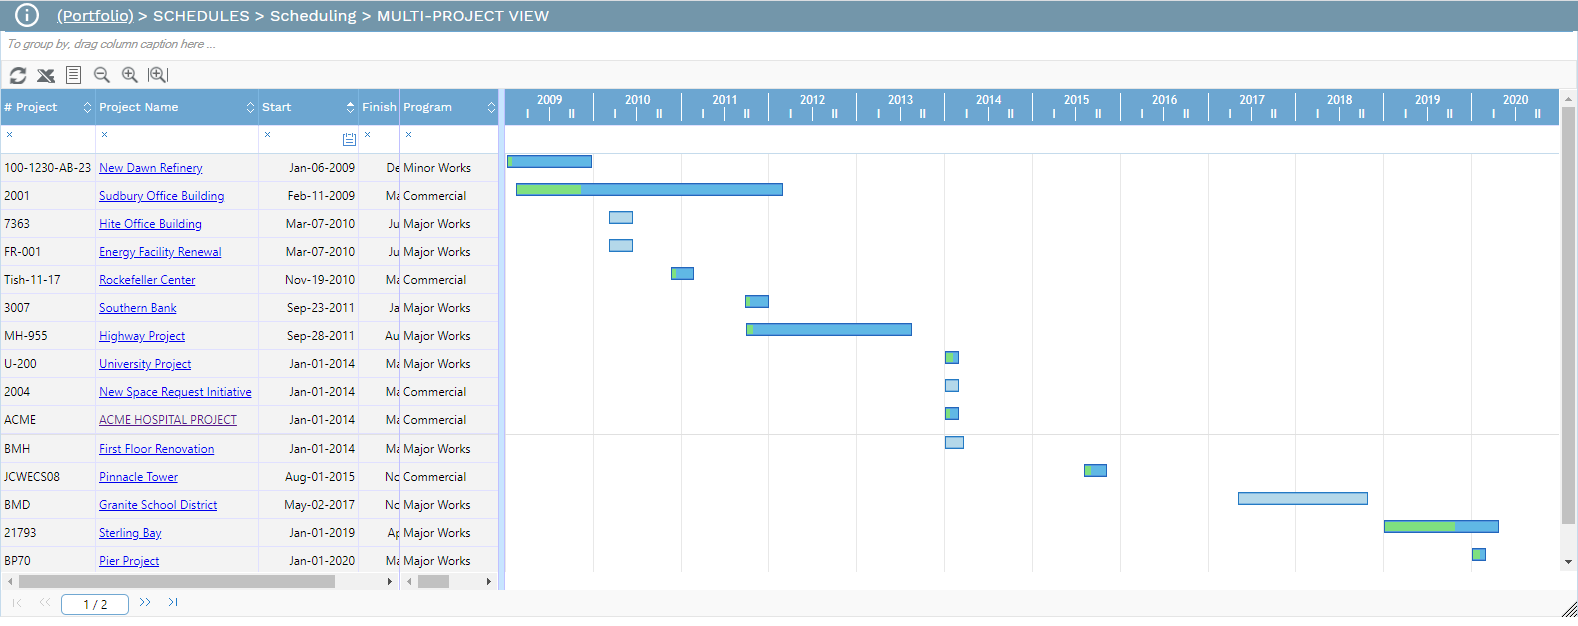Click the document page icon in toolbar
Screen dimensions: 1578x626
[x=73, y=75]
